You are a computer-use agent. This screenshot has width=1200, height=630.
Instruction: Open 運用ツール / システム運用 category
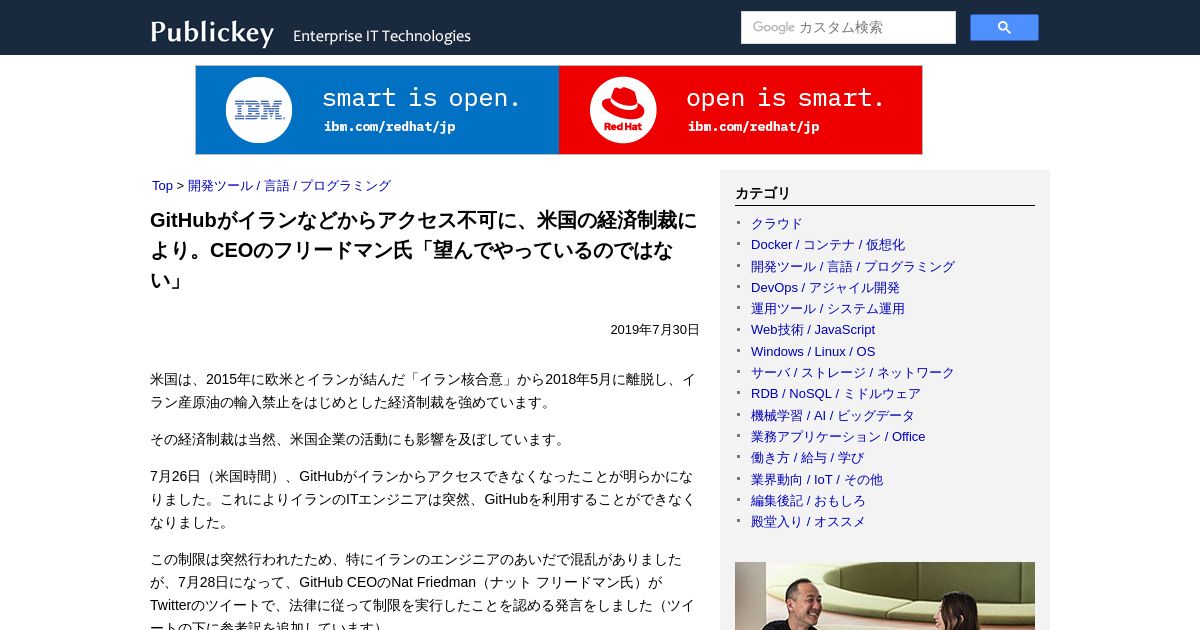[x=828, y=309]
